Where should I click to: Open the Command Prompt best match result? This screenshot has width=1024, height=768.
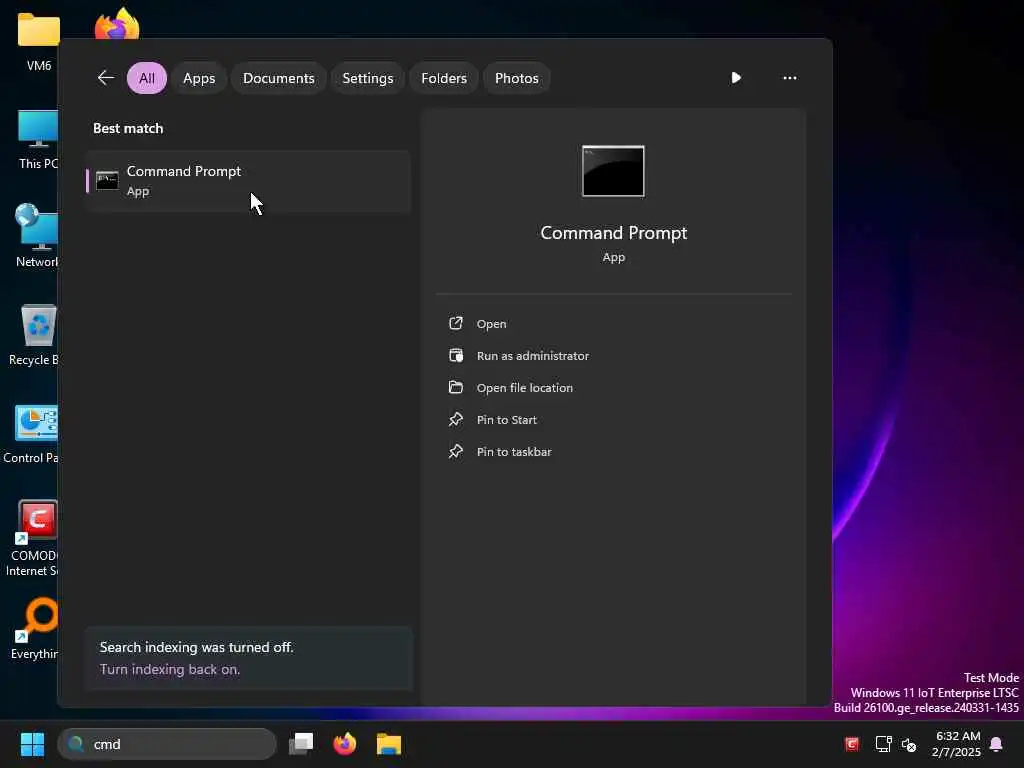pos(248,181)
